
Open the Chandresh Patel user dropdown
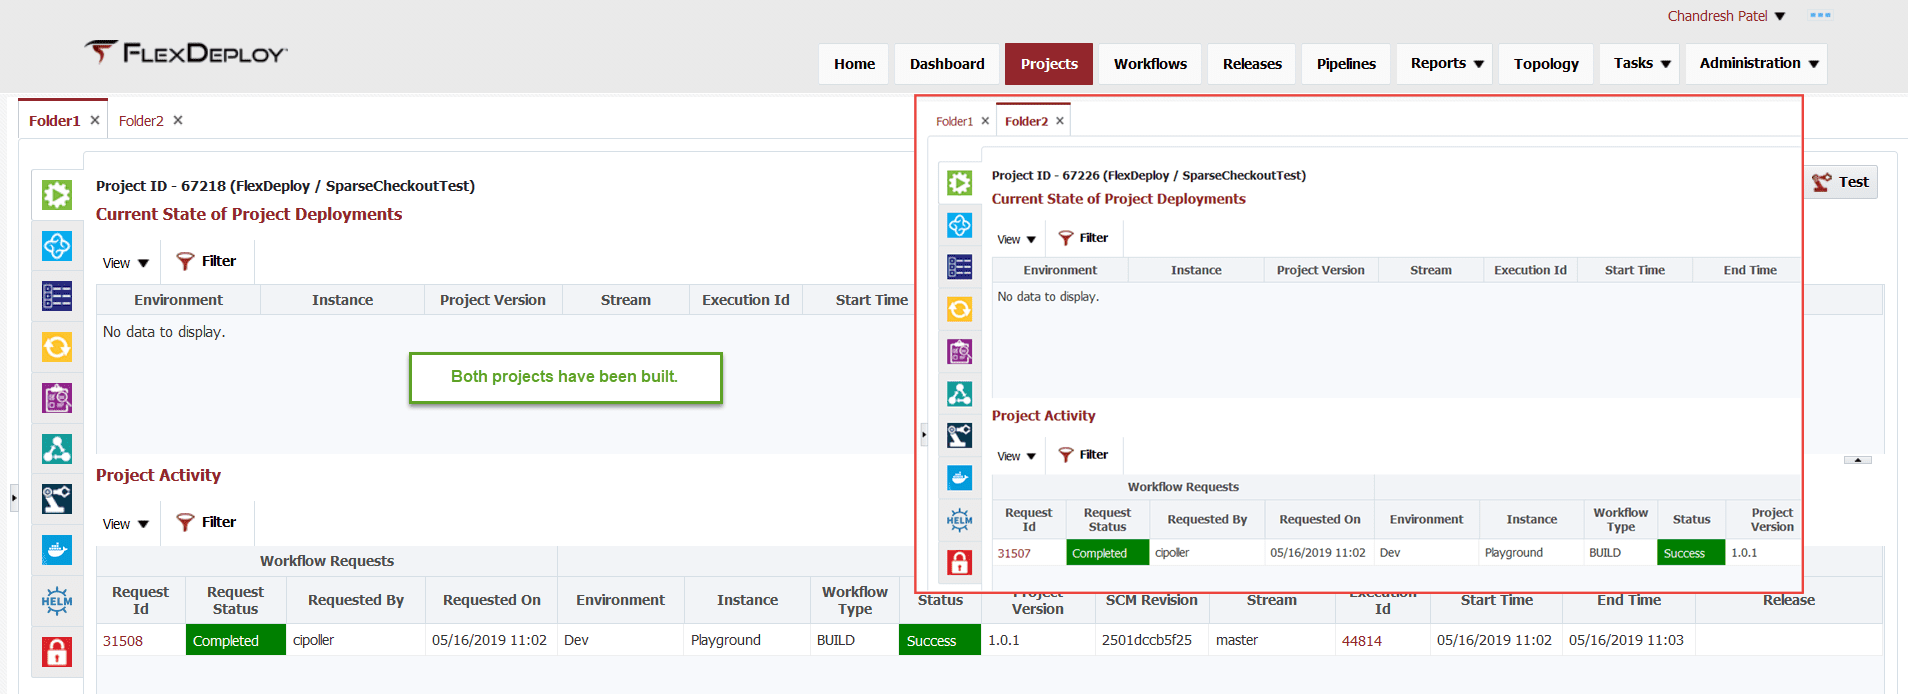point(1726,16)
